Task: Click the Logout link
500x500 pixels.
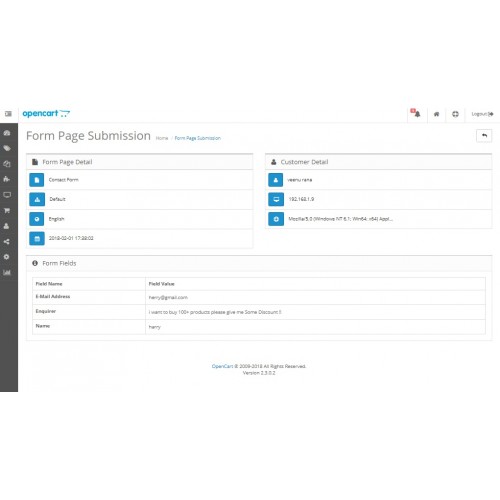Action: 482,114
